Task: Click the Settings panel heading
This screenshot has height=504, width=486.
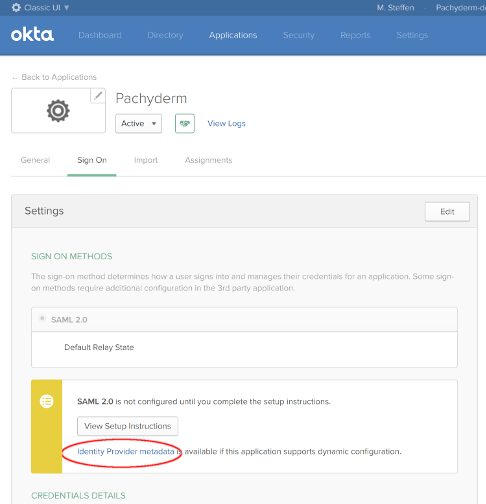Action: click(44, 211)
